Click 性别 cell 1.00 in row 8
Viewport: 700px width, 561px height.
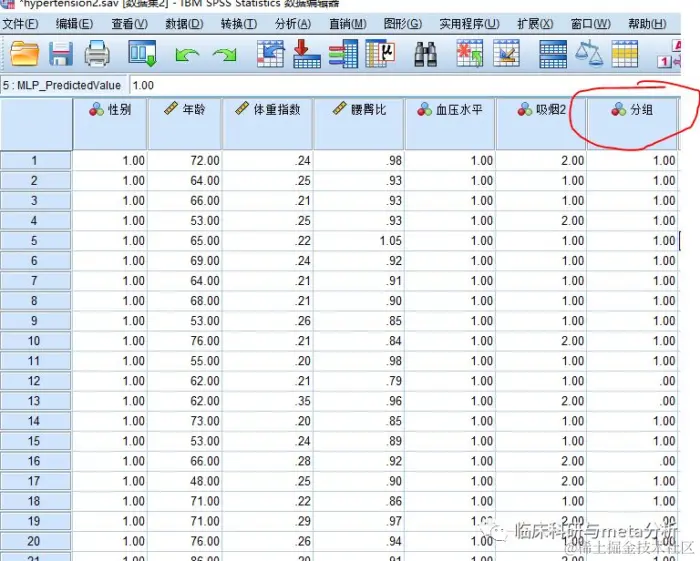click(x=110, y=301)
